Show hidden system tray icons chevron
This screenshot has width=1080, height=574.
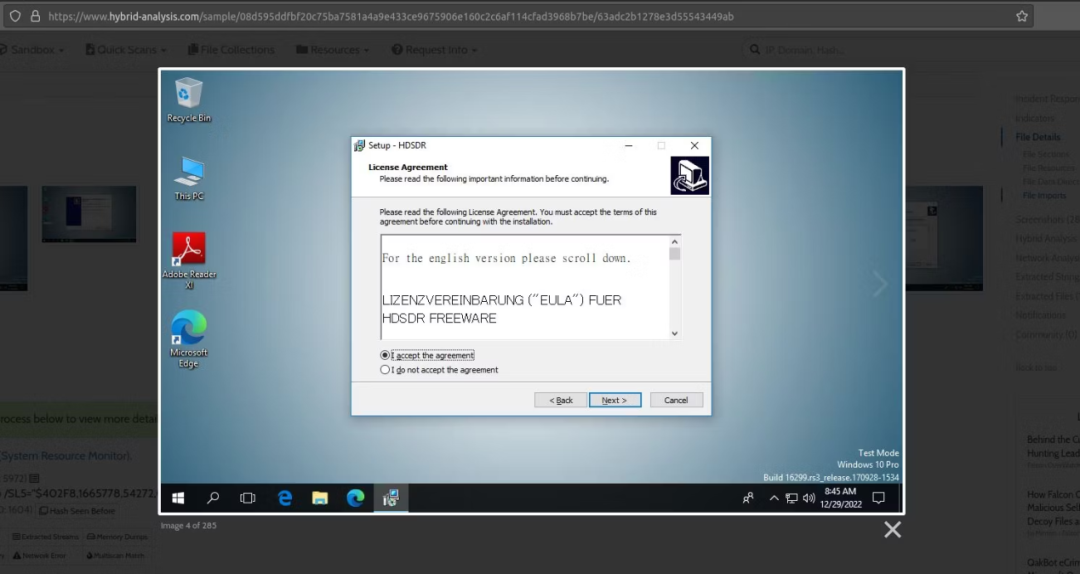(x=773, y=498)
